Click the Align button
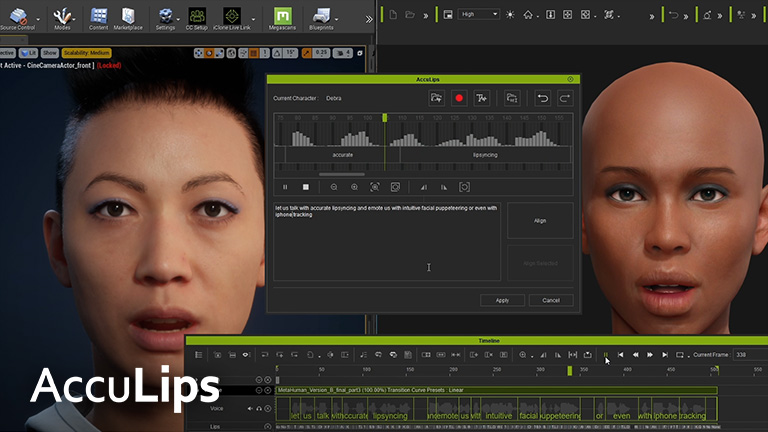The height and width of the screenshot is (432, 768). [540, 221]
